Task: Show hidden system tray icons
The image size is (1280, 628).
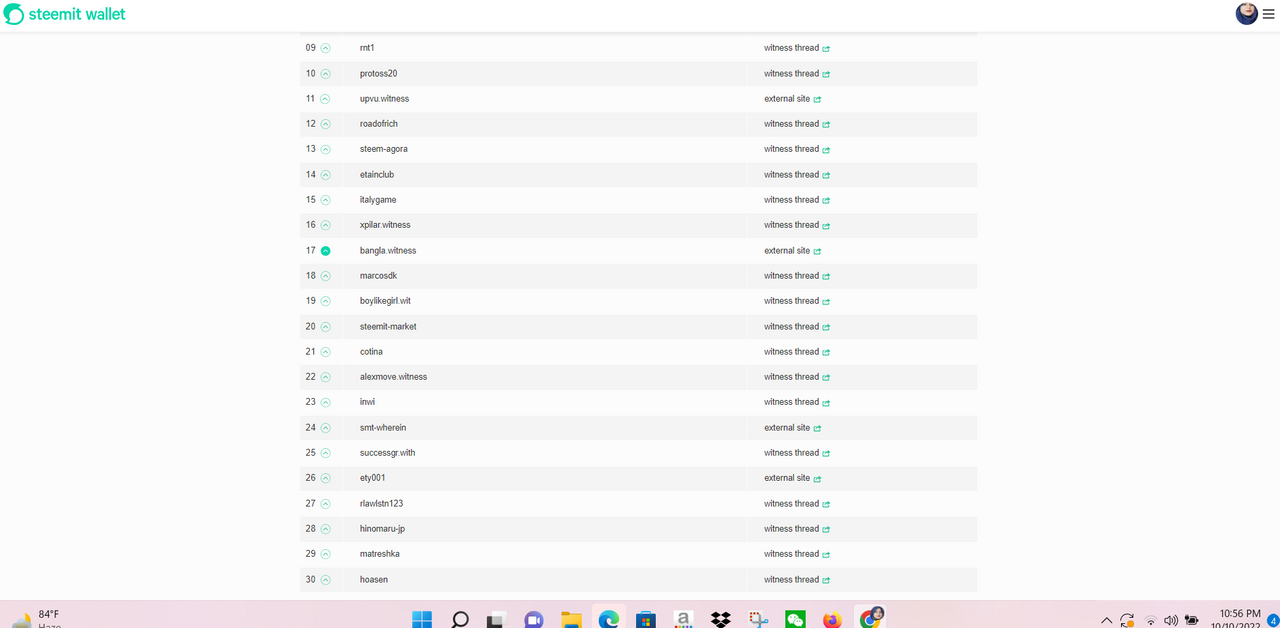Action: [x=1106, y=620]
